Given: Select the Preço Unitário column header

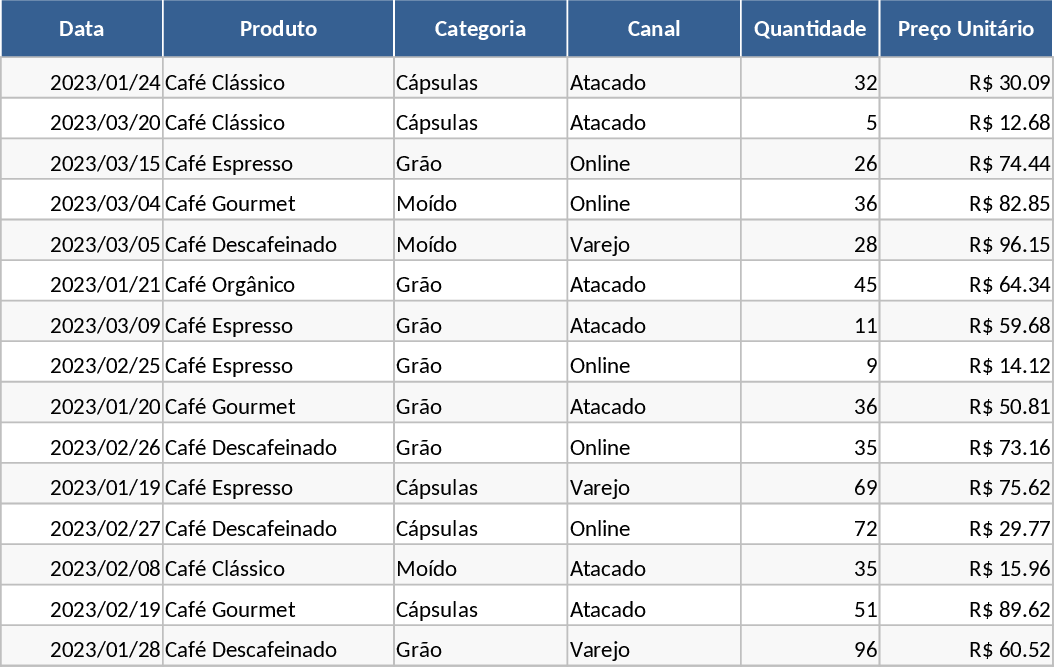Looking at the screenshot, I should tap(966, 29).
